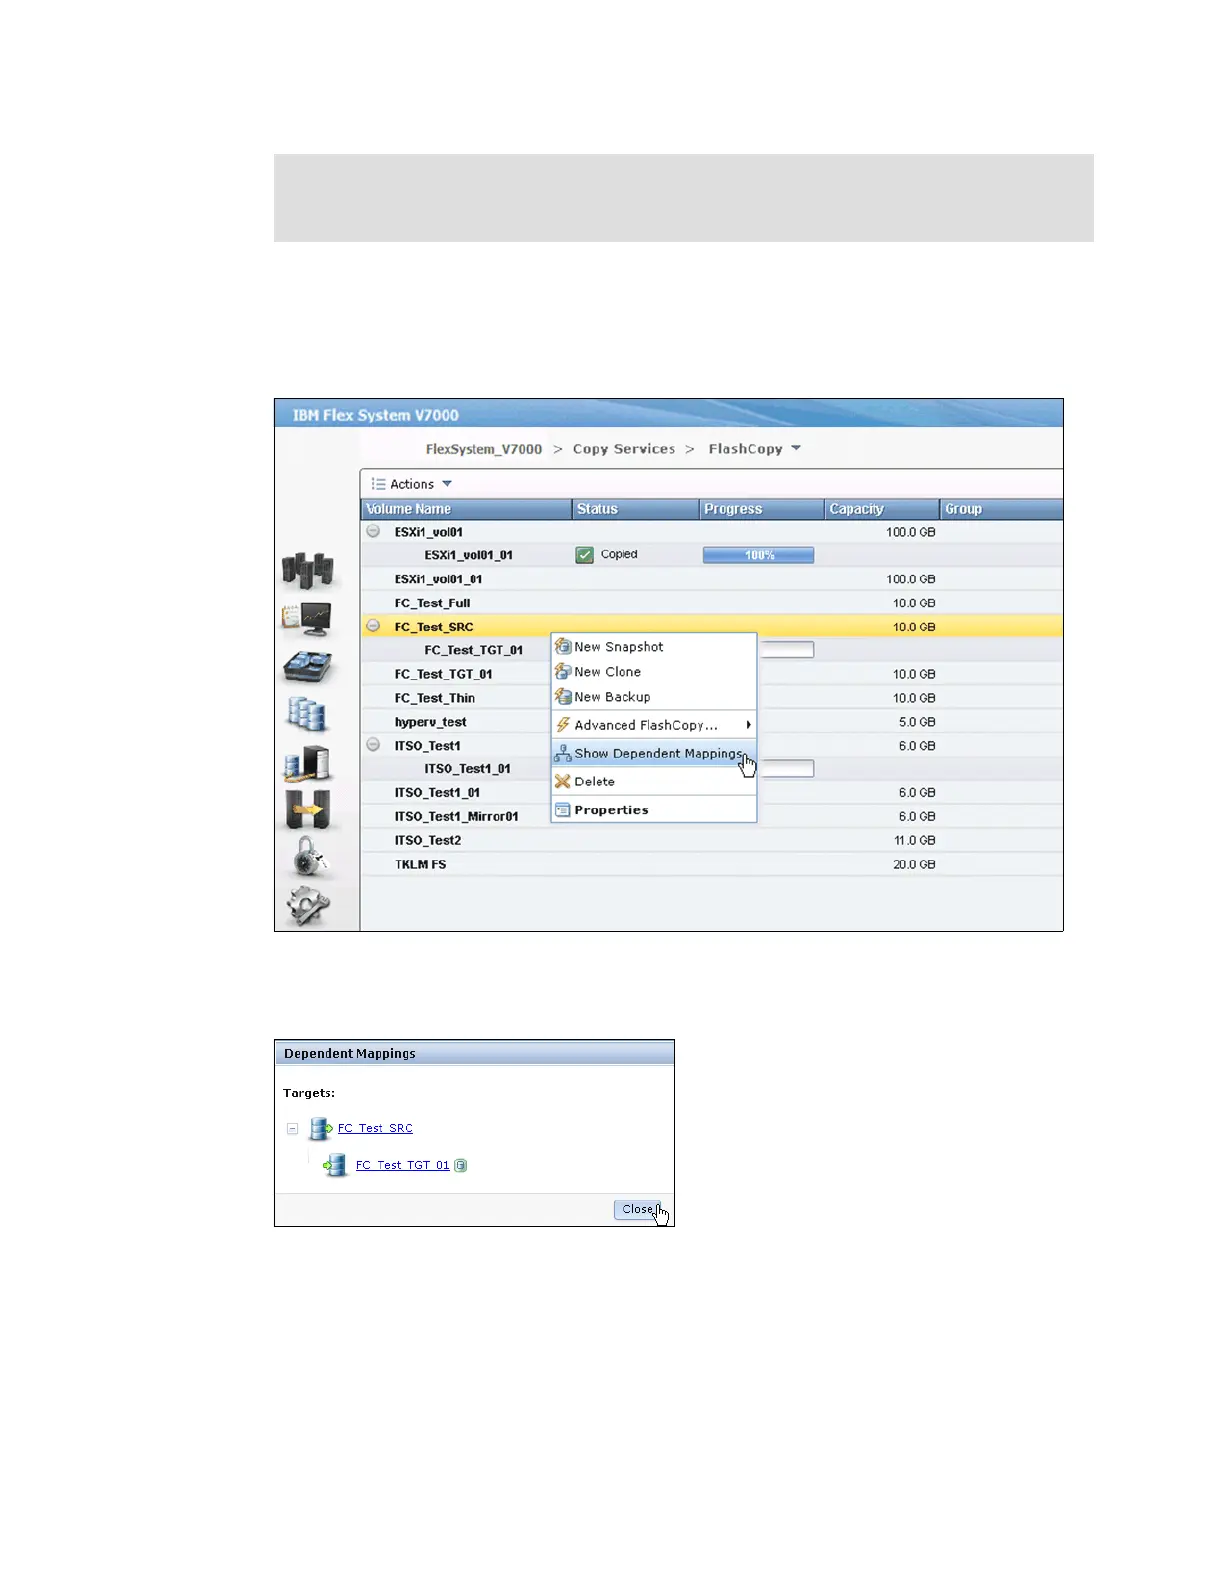Open the Volumes database sidebar icon
The height and width of the screenshot is (1584, 1224).
click(x=307, y=714)
